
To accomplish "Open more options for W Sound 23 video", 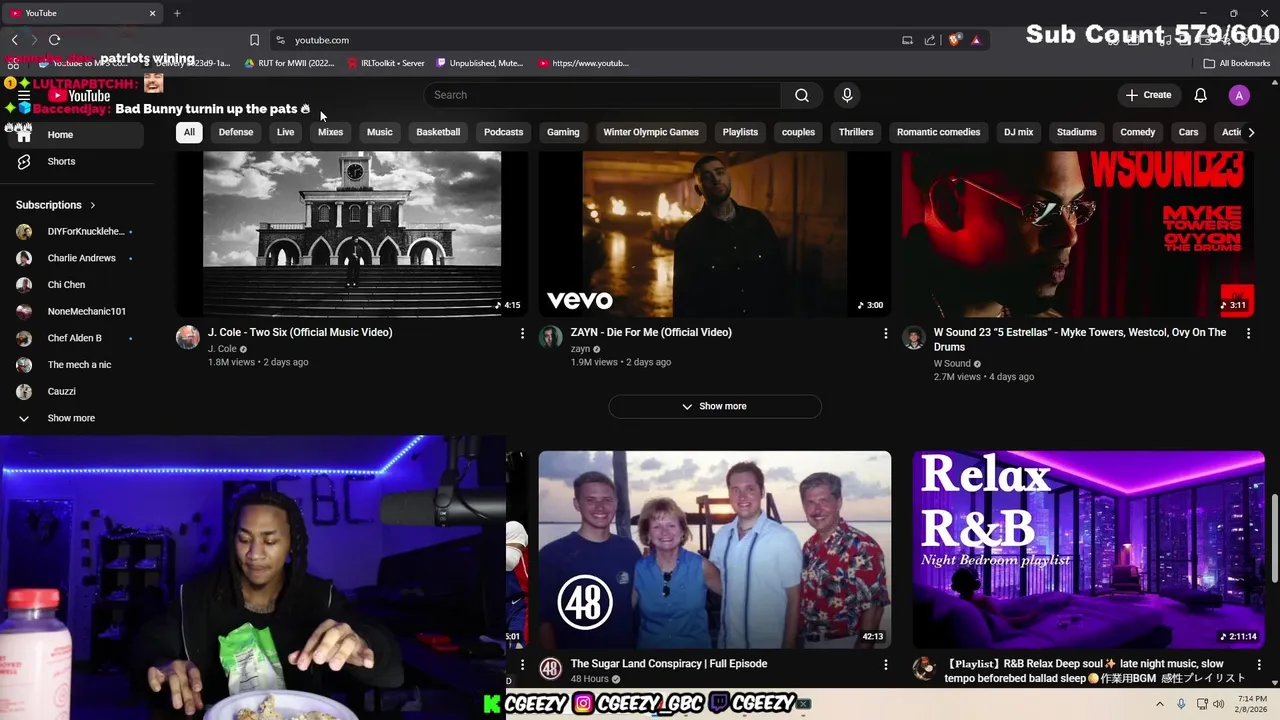I will [1248, 333].
